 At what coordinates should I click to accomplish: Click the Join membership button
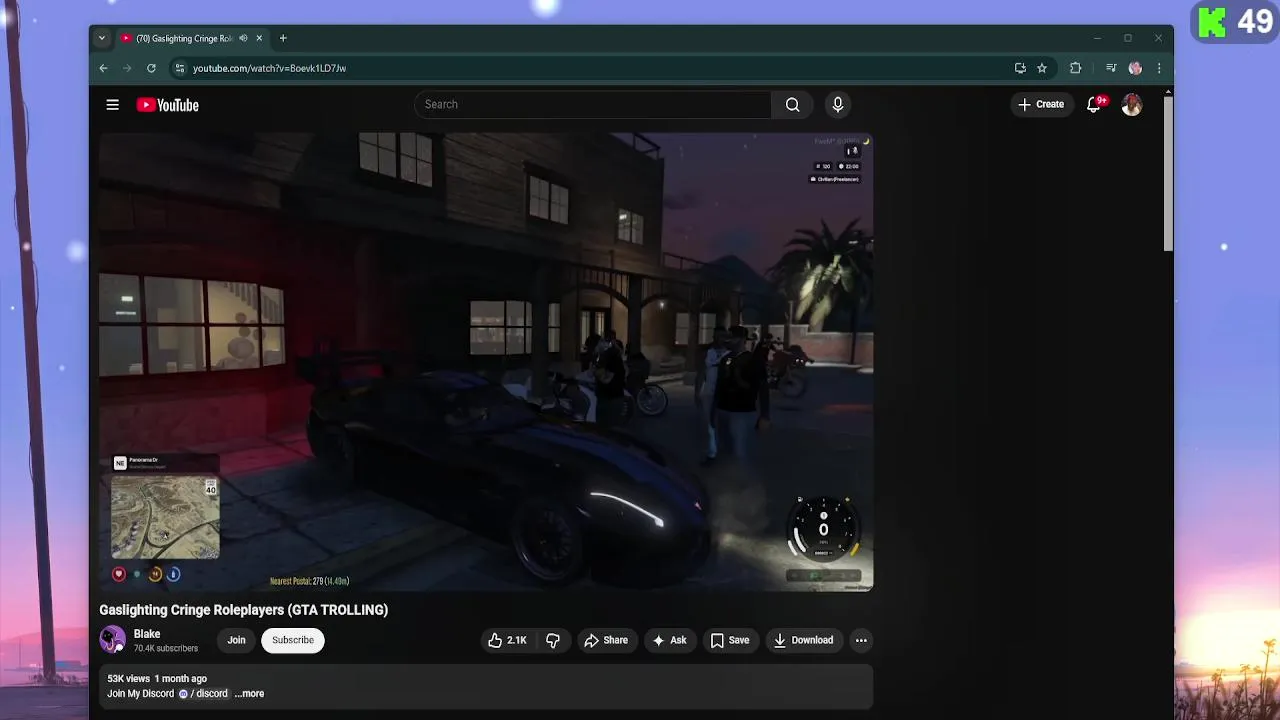pos(236,640)
